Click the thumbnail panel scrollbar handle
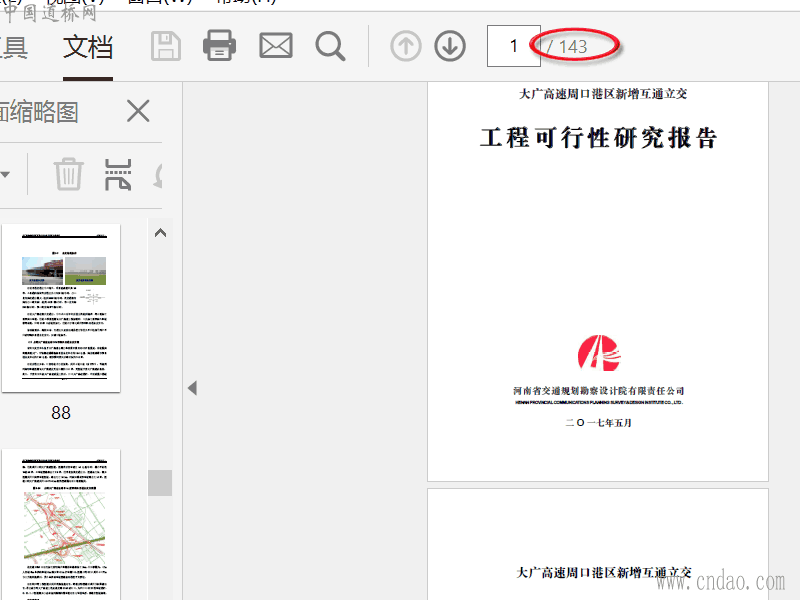 coord(160,483)
